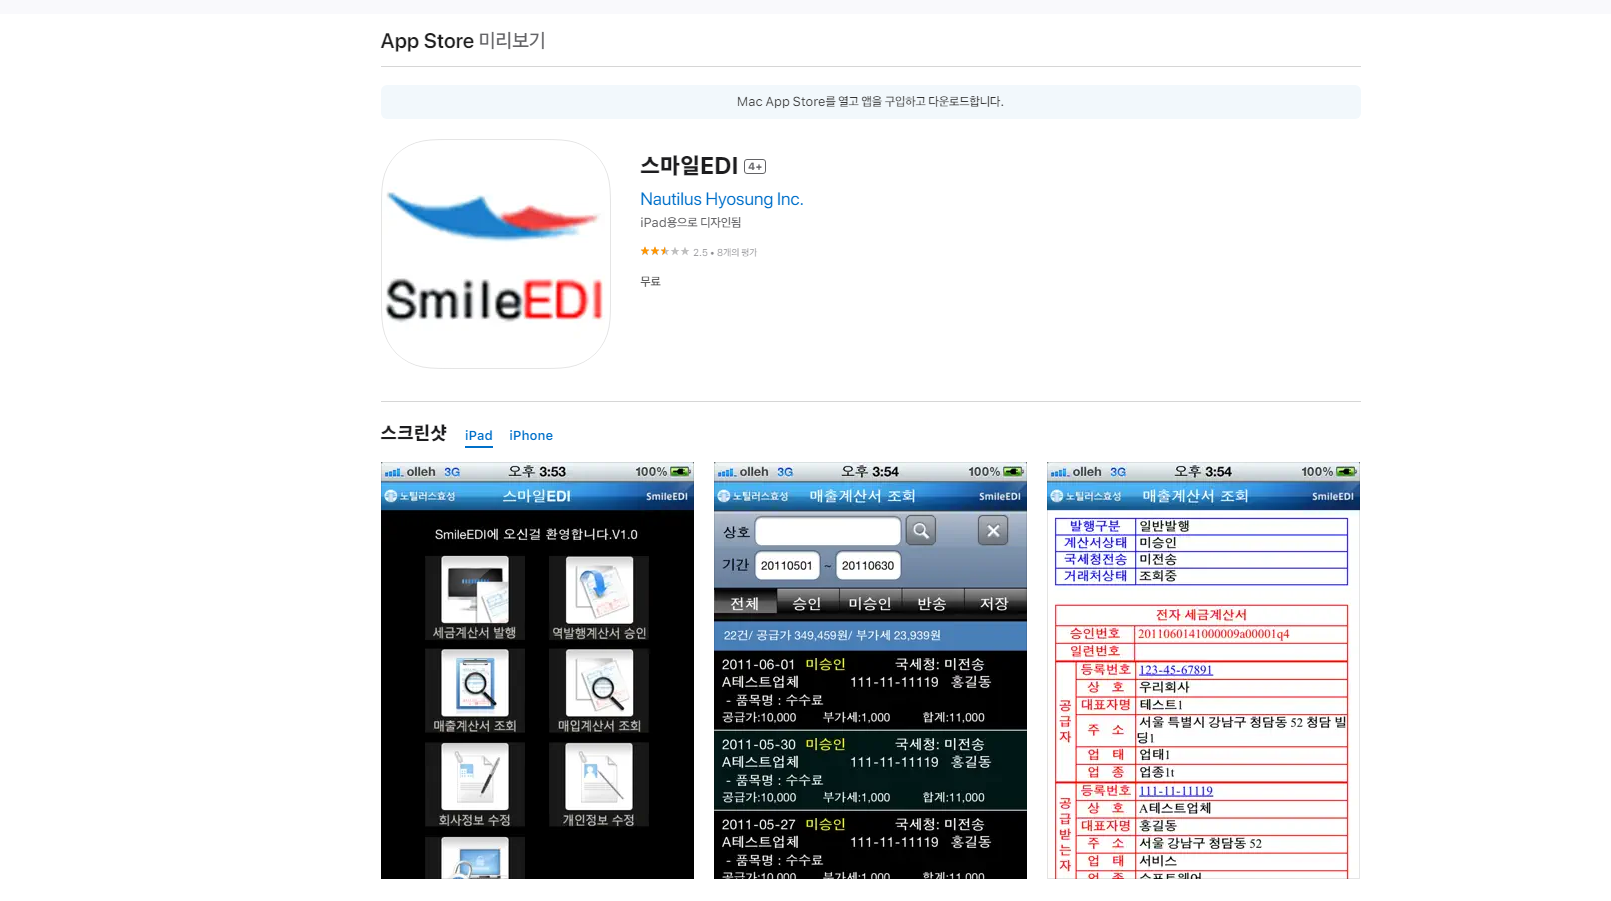Screen dimensions: 1611x901
Task: Click the 전자 세금계산서 heading in third screenshot
Action: pos(1201,615)
